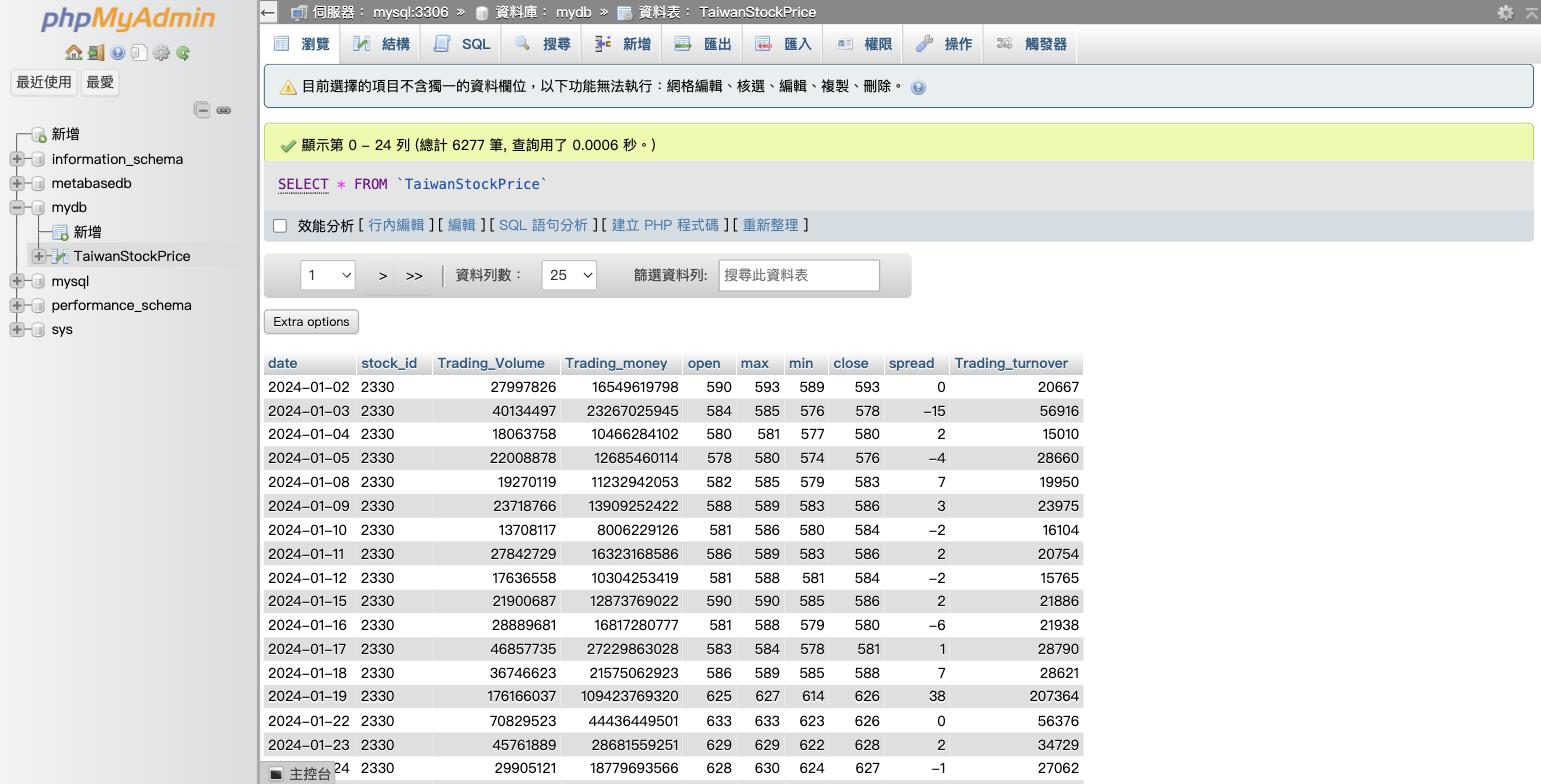
Task: Expand the sys database node
Action: point(17,329)
